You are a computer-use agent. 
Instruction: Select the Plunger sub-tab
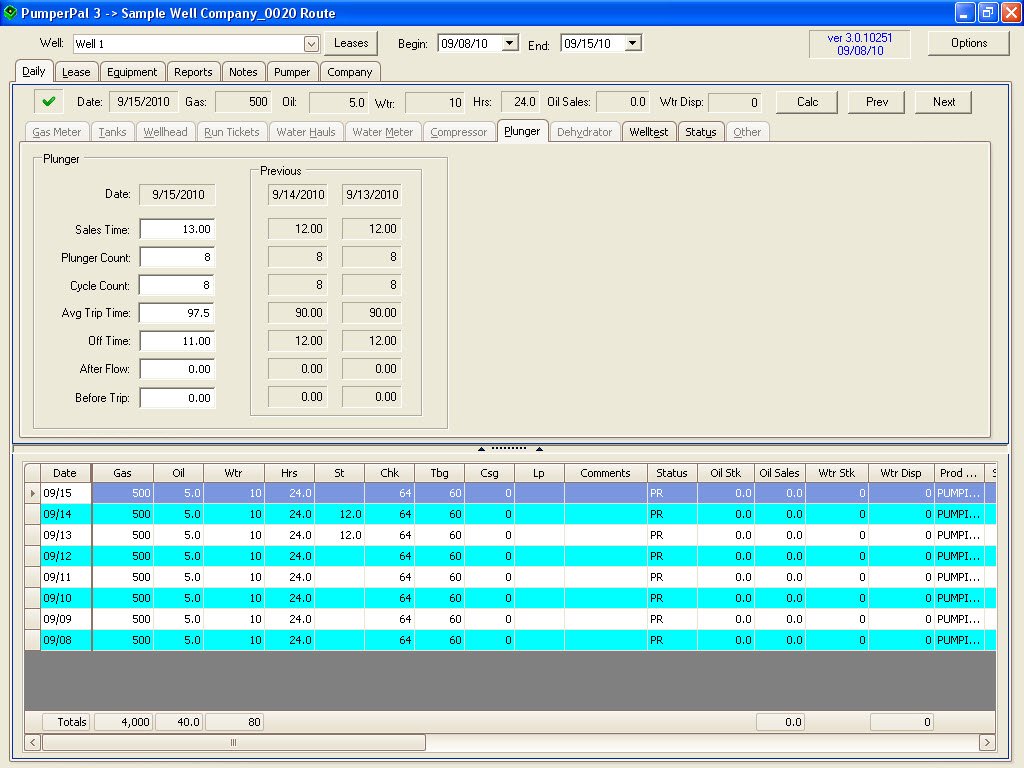[x=522, y=131]
